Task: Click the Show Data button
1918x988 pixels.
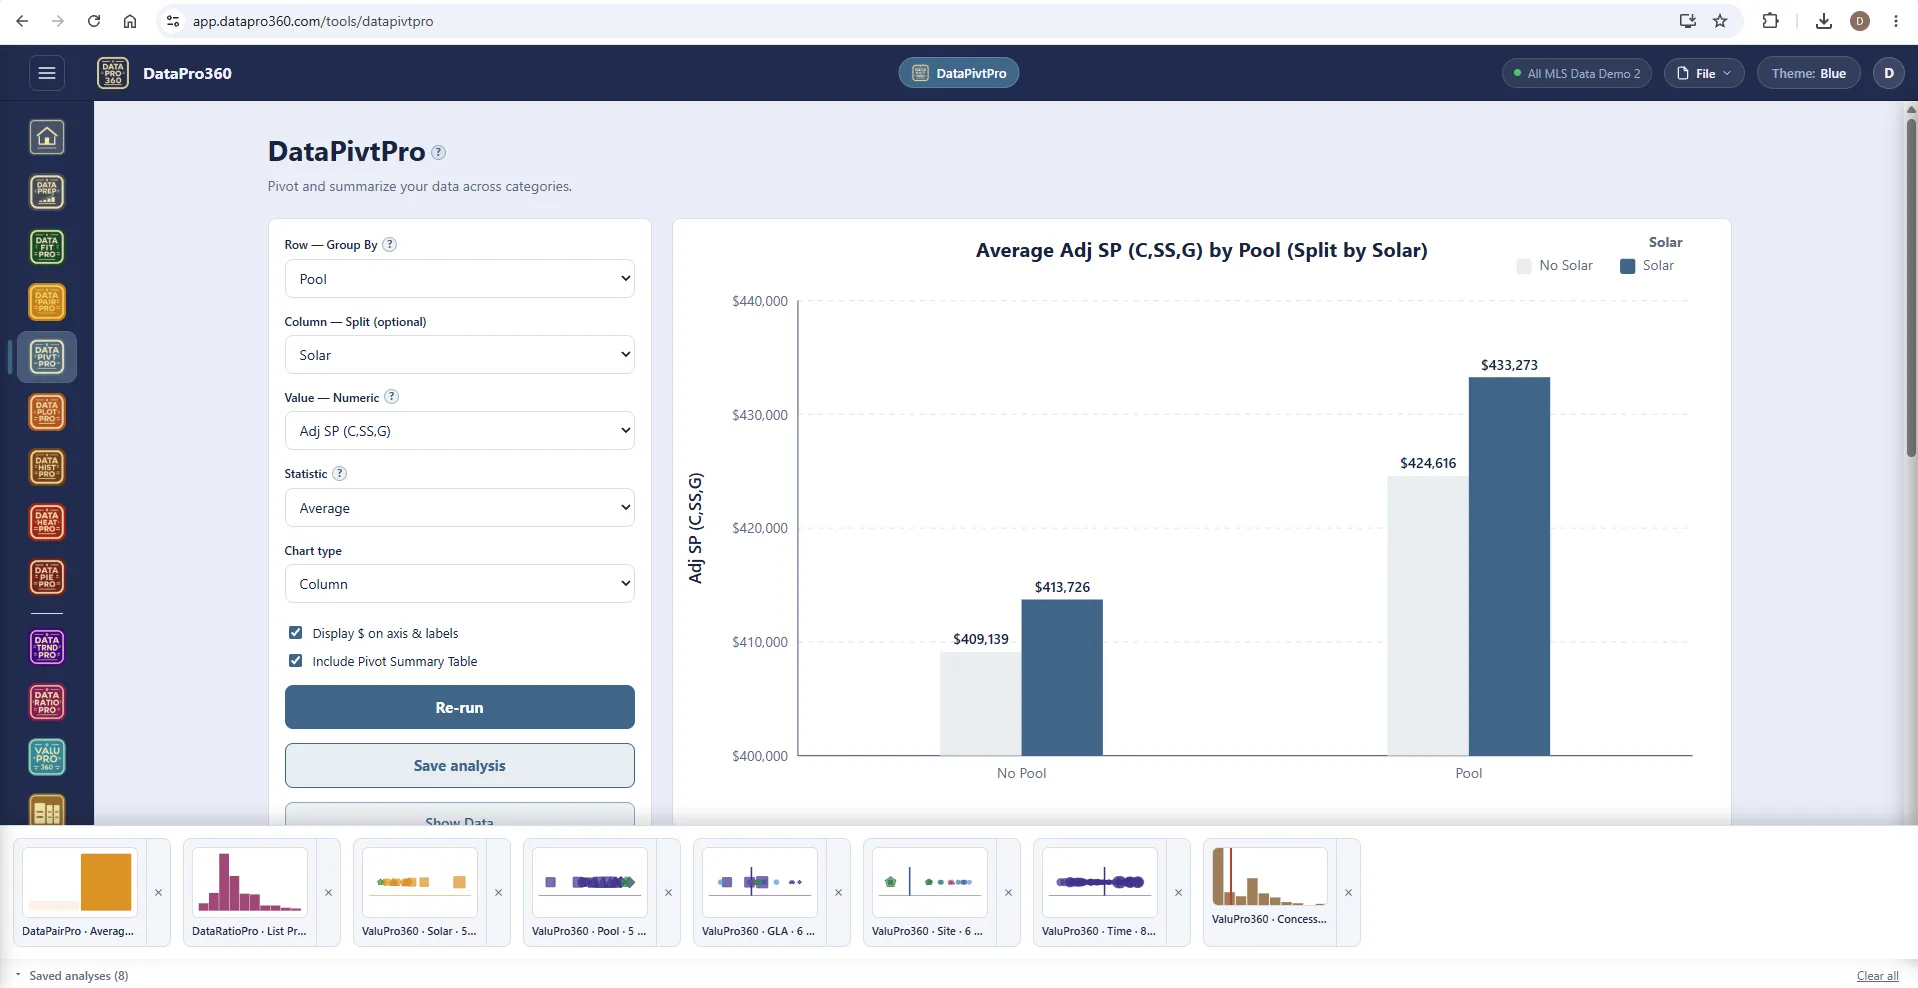Action: [460, 815]
